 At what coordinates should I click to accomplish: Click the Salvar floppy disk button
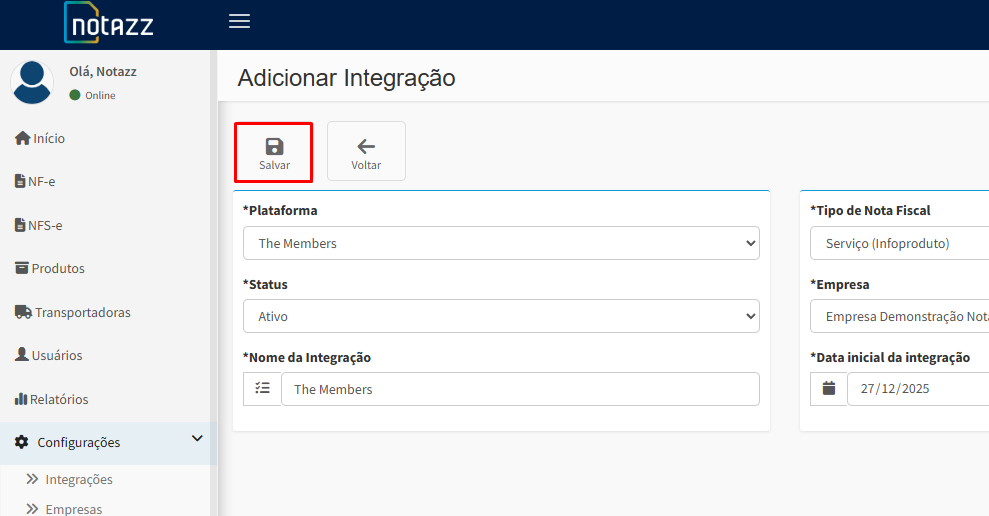tap(274, 152)
